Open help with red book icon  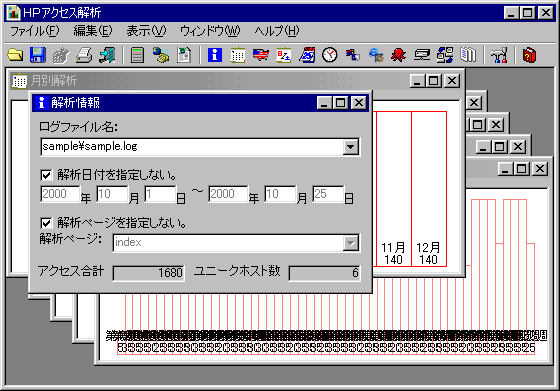click(529, 55)
